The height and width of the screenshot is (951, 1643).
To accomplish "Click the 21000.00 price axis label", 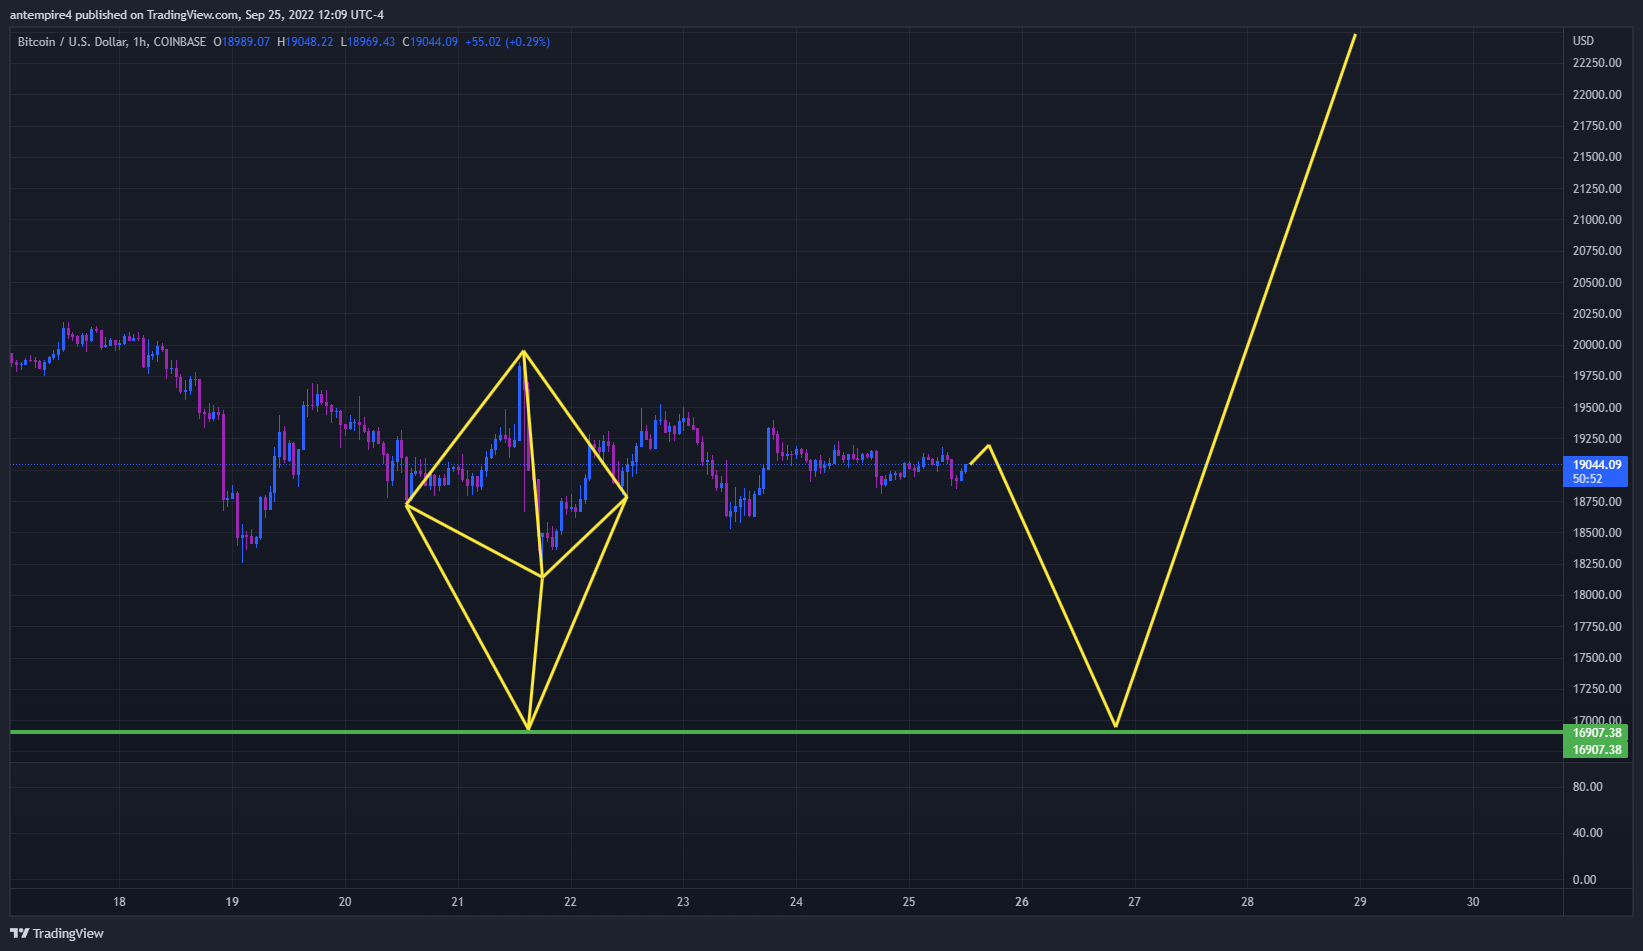I will (1597, 220).
